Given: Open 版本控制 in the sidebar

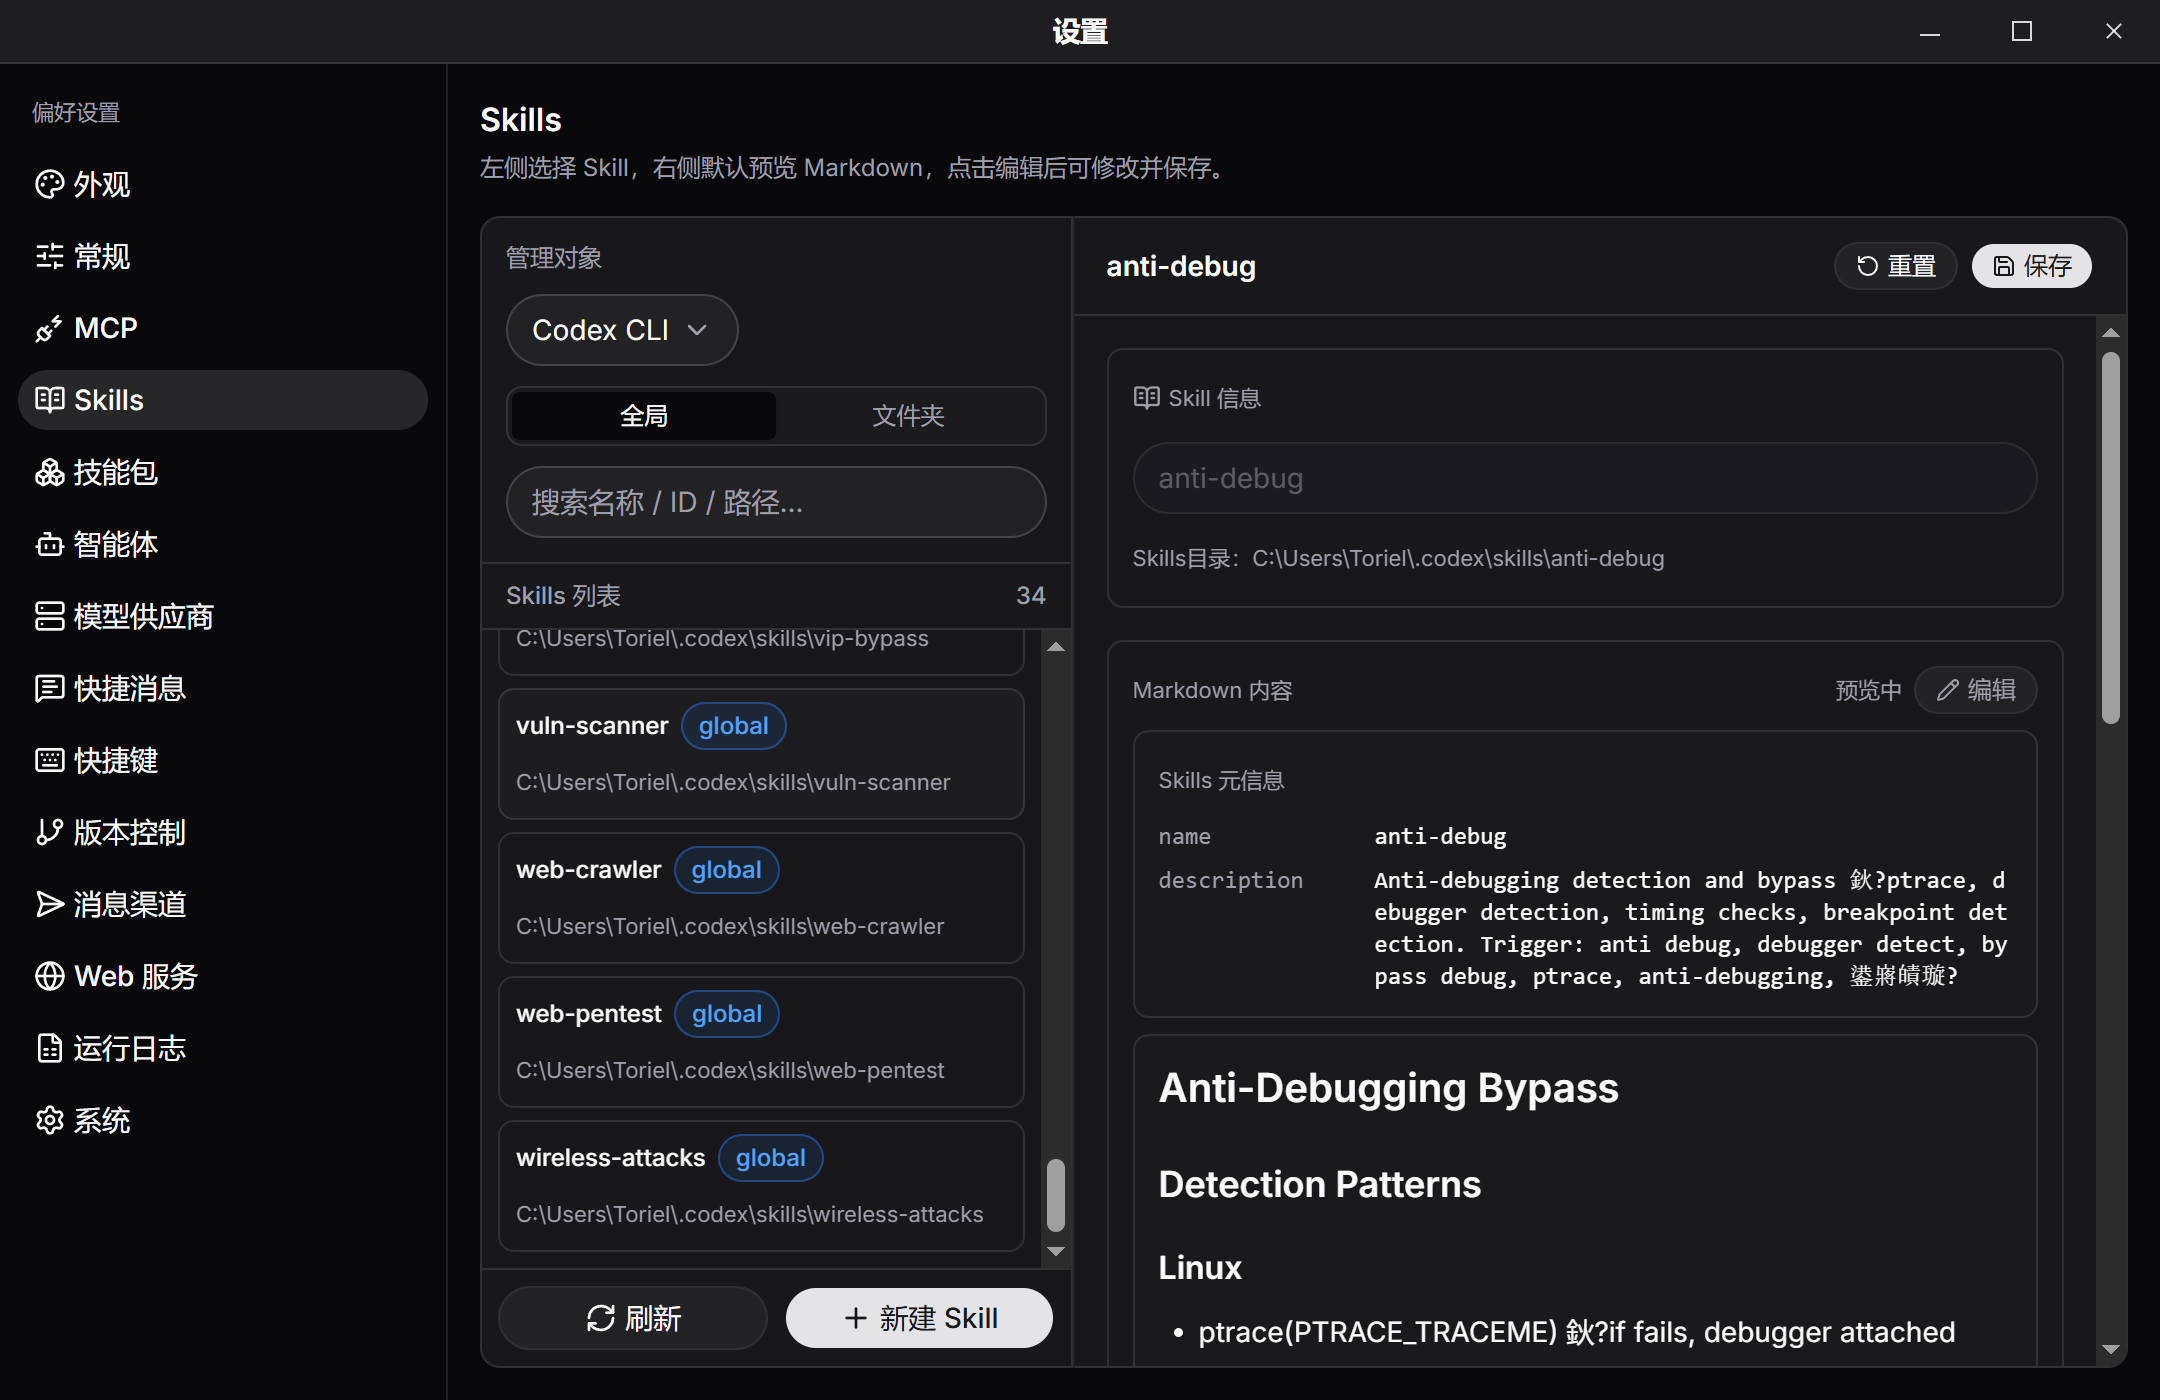Looking at the screenshot, I should click(223, 832).
